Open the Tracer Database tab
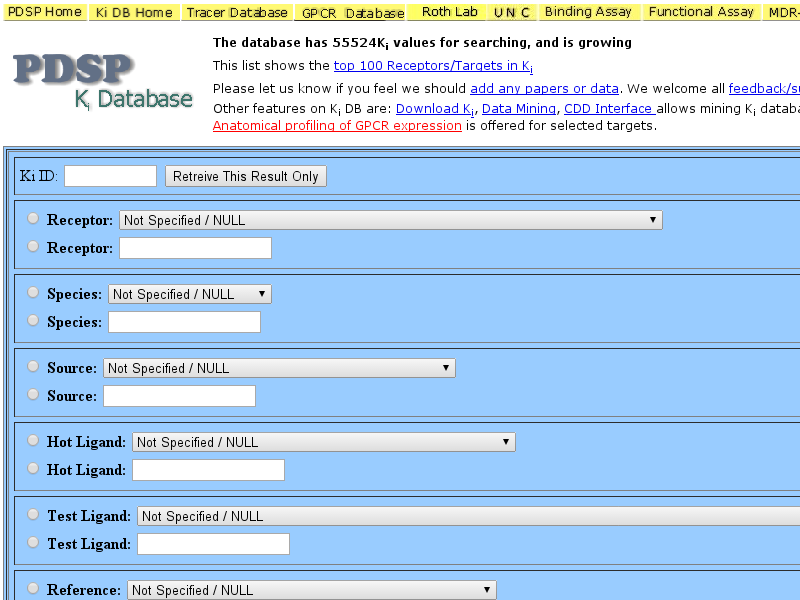The width and height of the screenshot is (800, 600). 237,12
